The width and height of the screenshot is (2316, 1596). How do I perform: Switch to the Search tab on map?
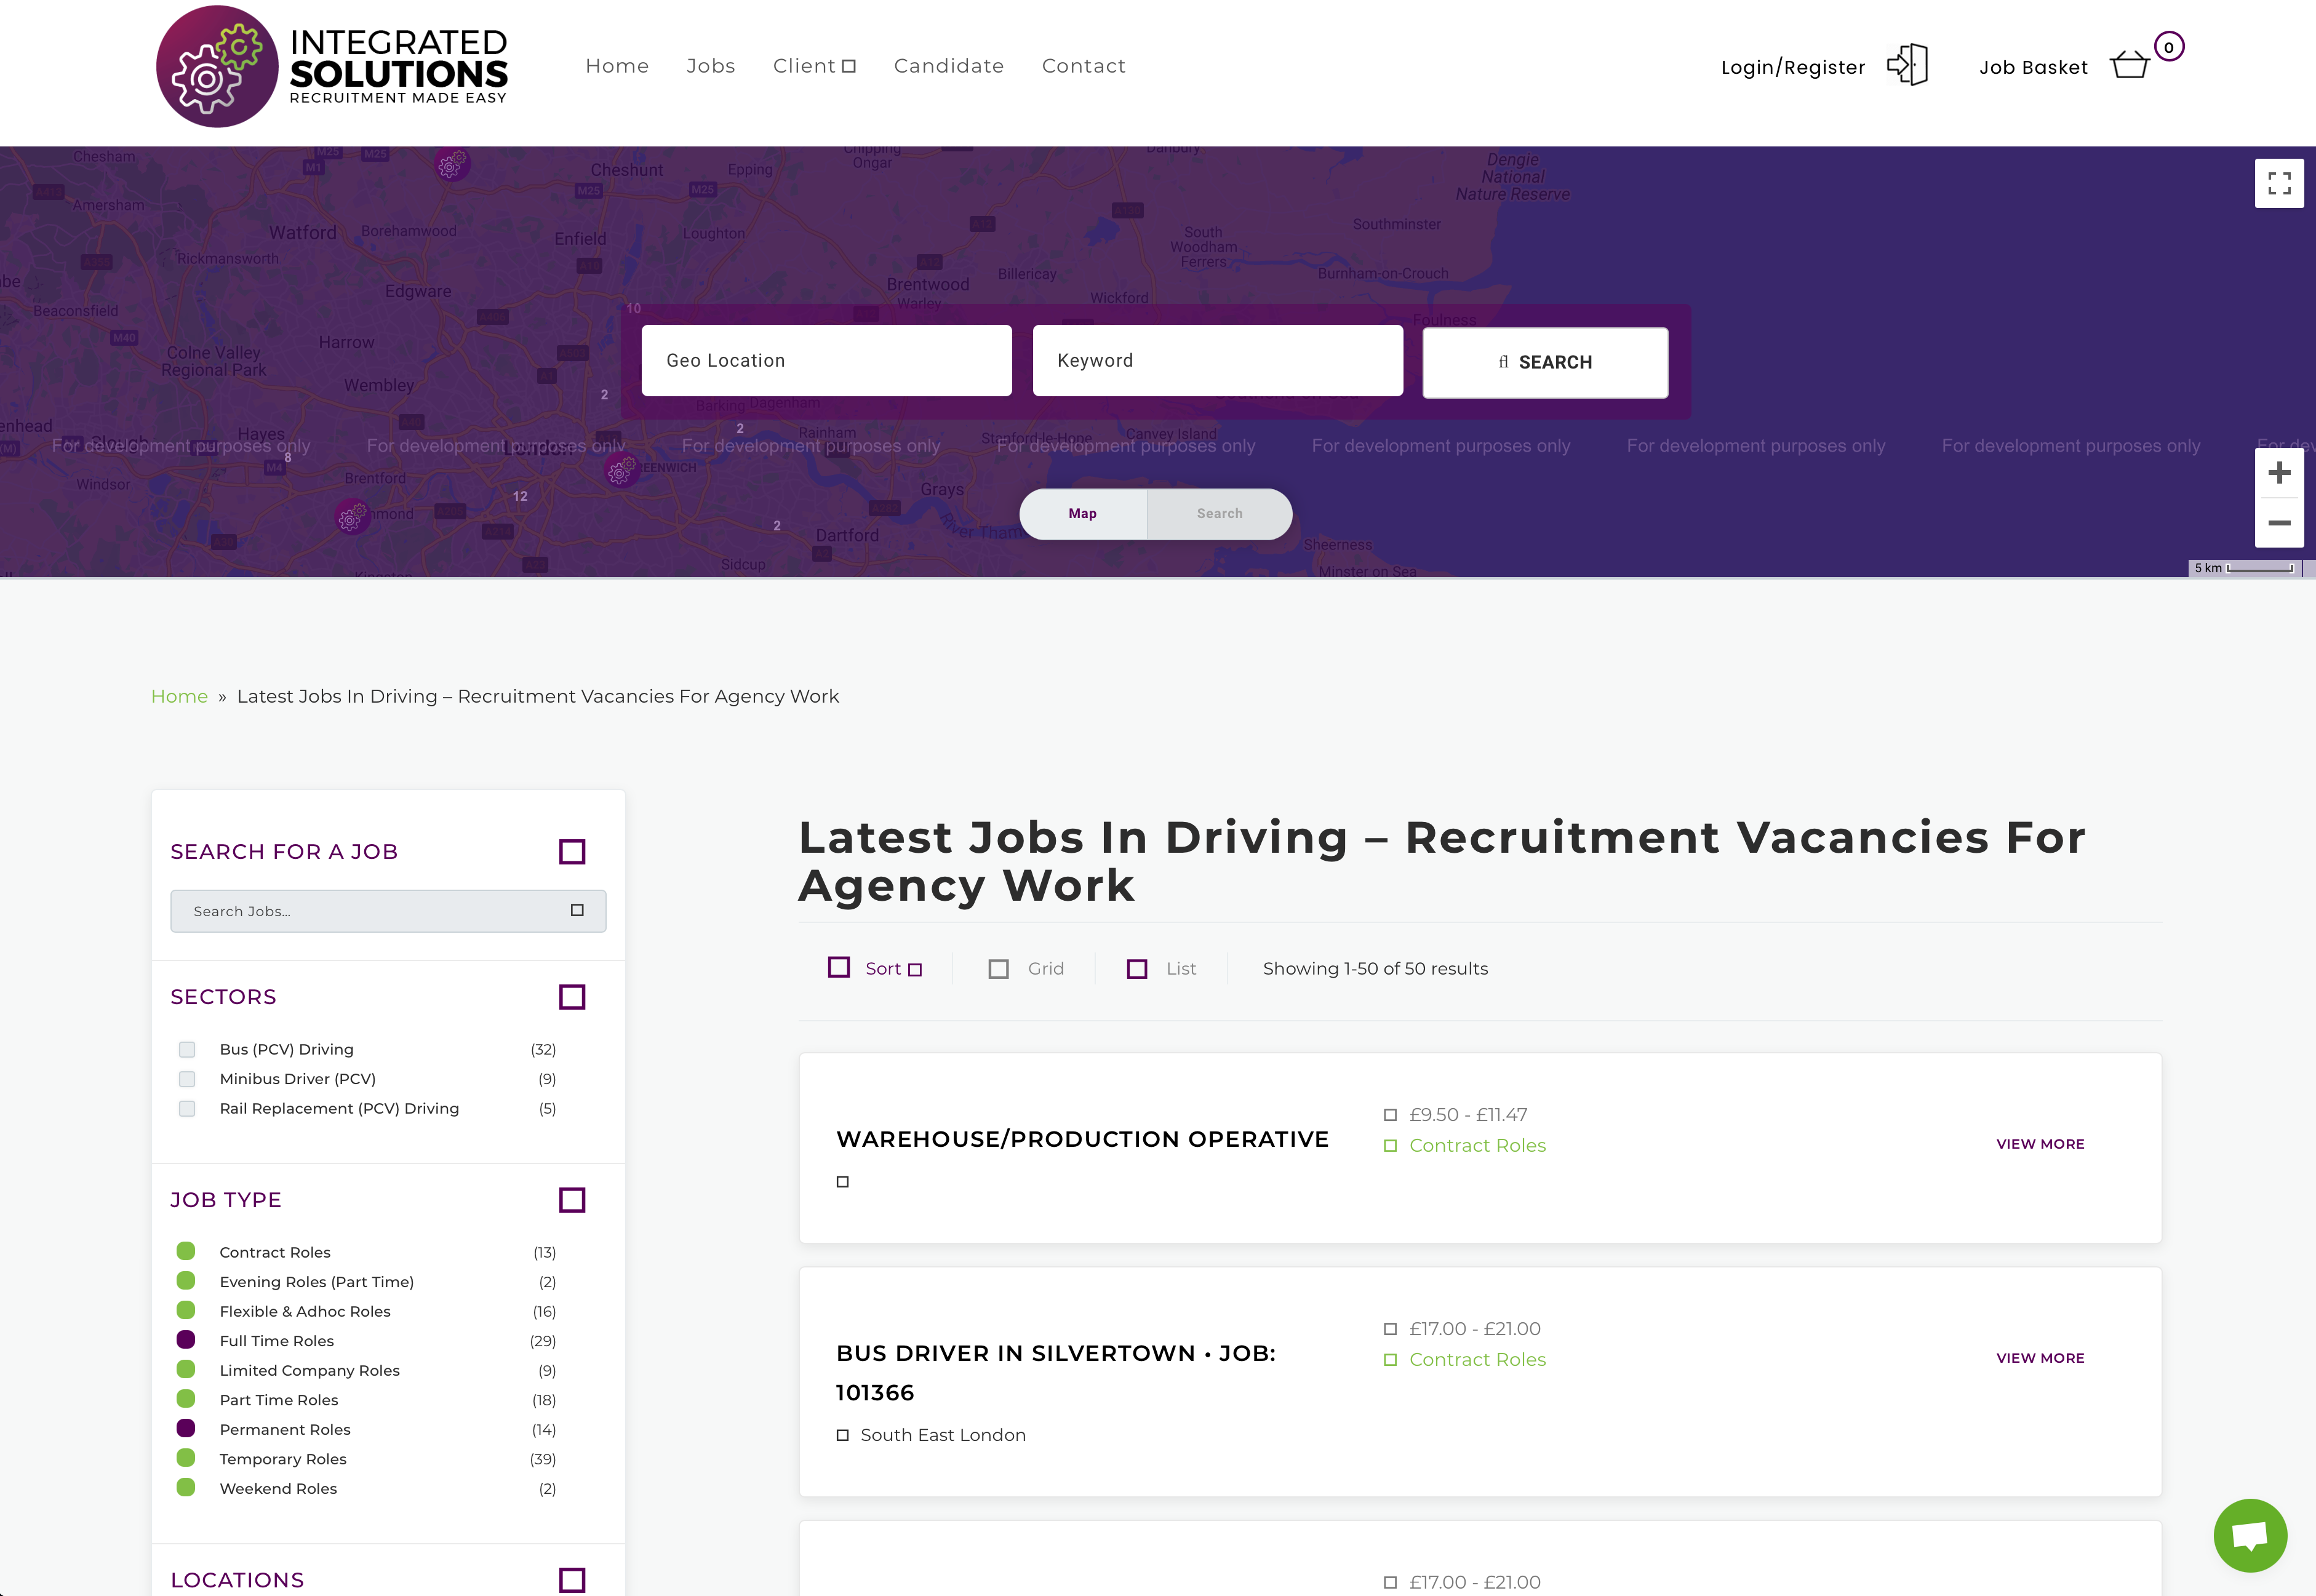tap(1219, 514)
